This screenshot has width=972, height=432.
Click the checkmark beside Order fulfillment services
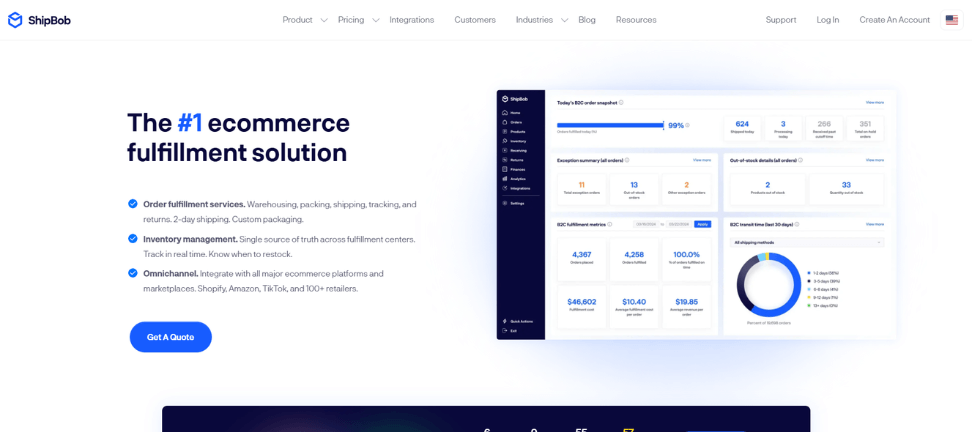tap(133, 203)
